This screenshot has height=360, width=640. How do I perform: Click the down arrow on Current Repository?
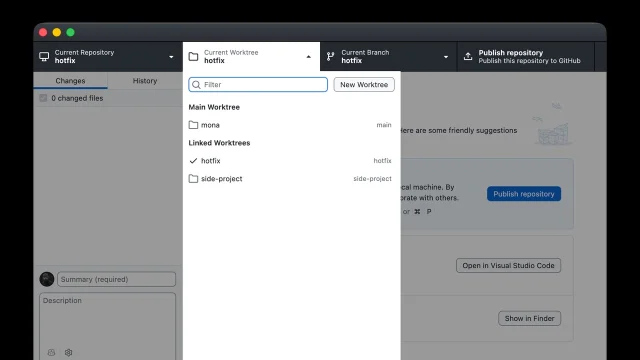171,57
